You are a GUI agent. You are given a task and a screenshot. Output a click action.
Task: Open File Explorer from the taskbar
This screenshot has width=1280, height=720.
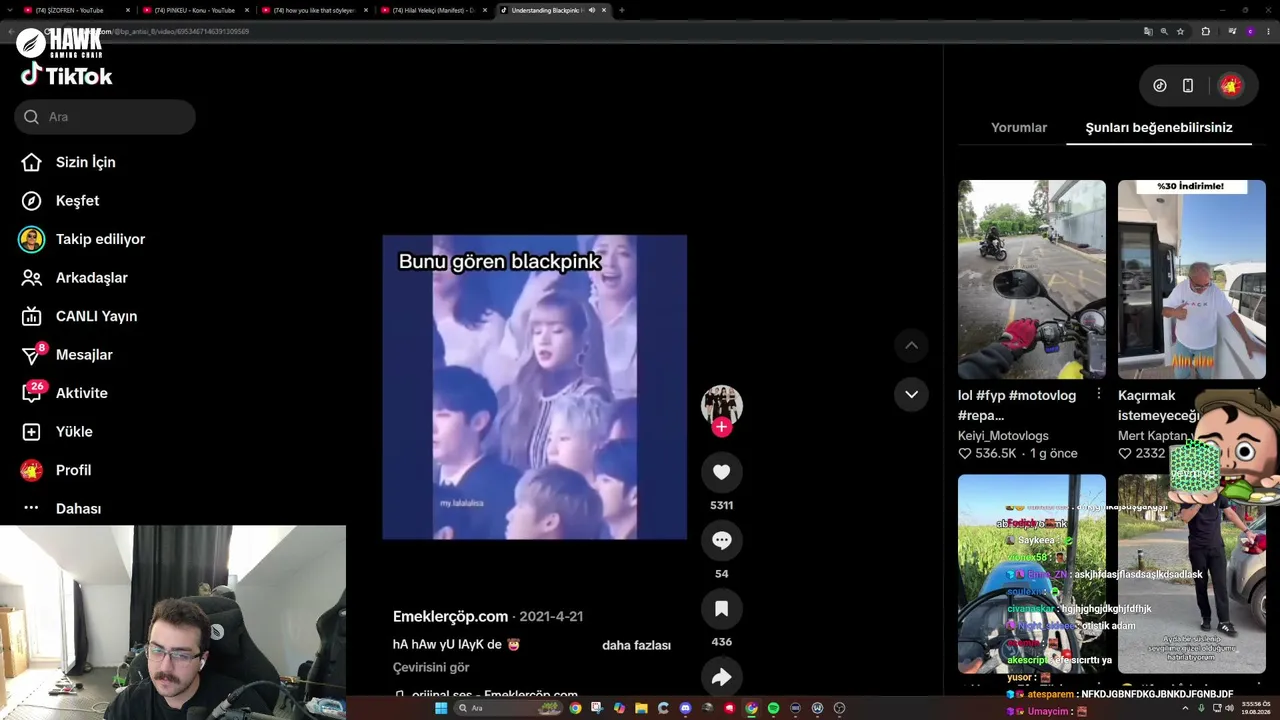tap(641, 708)
